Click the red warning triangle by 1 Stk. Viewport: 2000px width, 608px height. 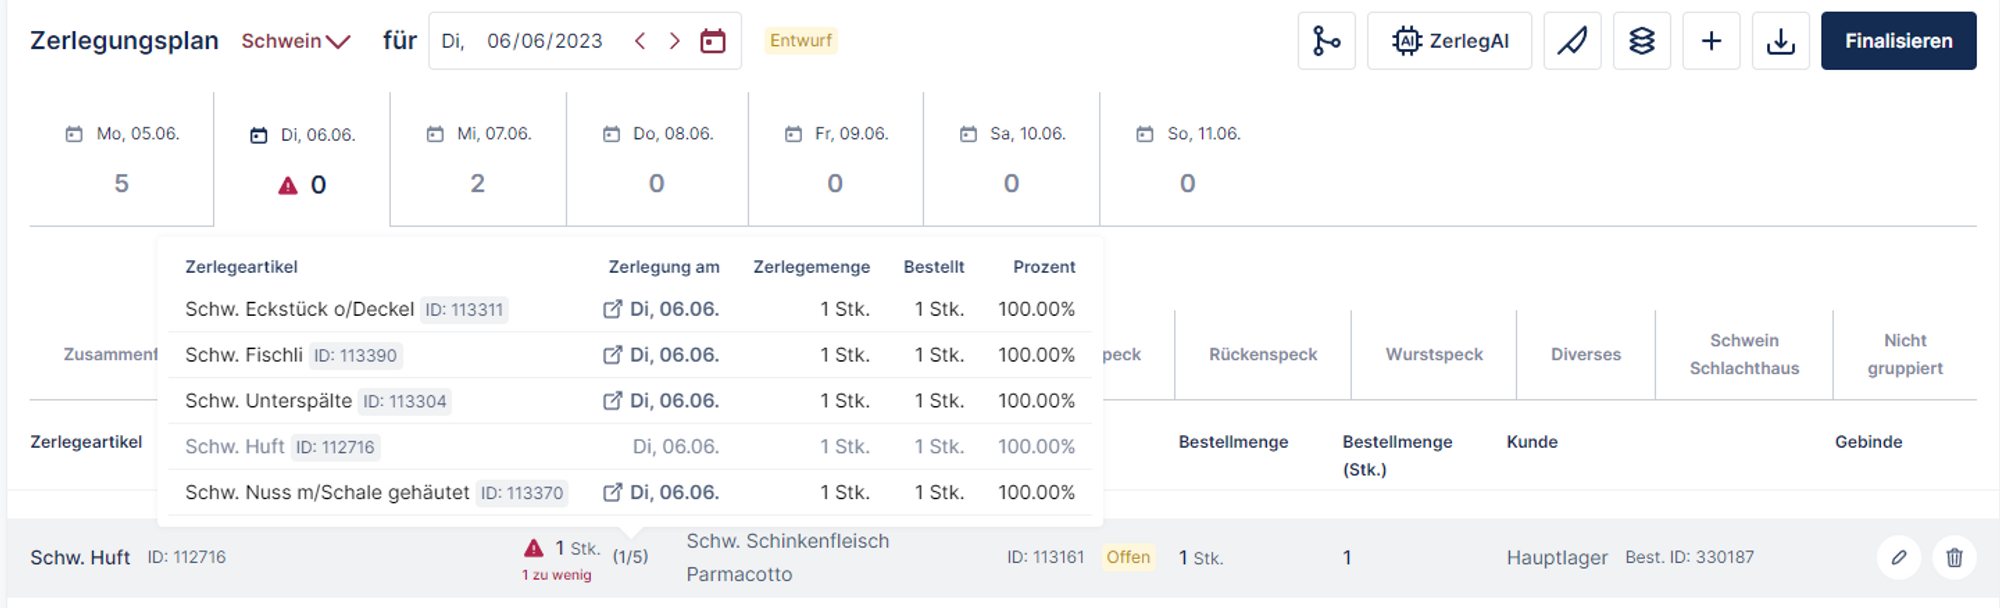click(534, 548)
